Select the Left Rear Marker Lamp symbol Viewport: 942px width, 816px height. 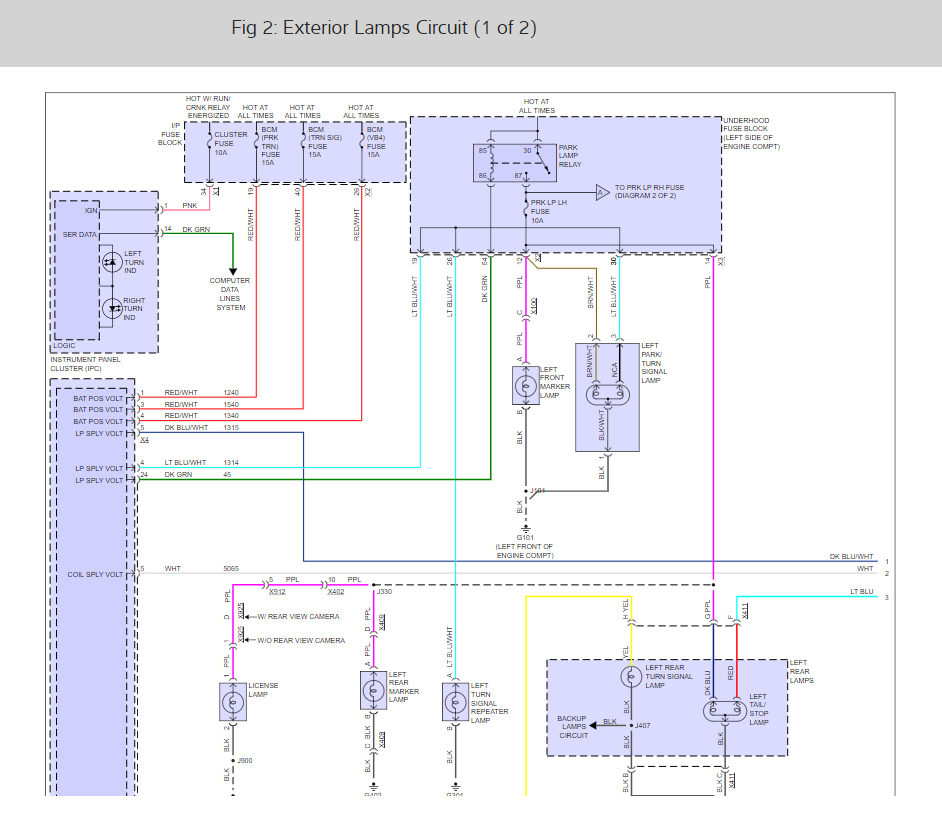coord(373,690)
